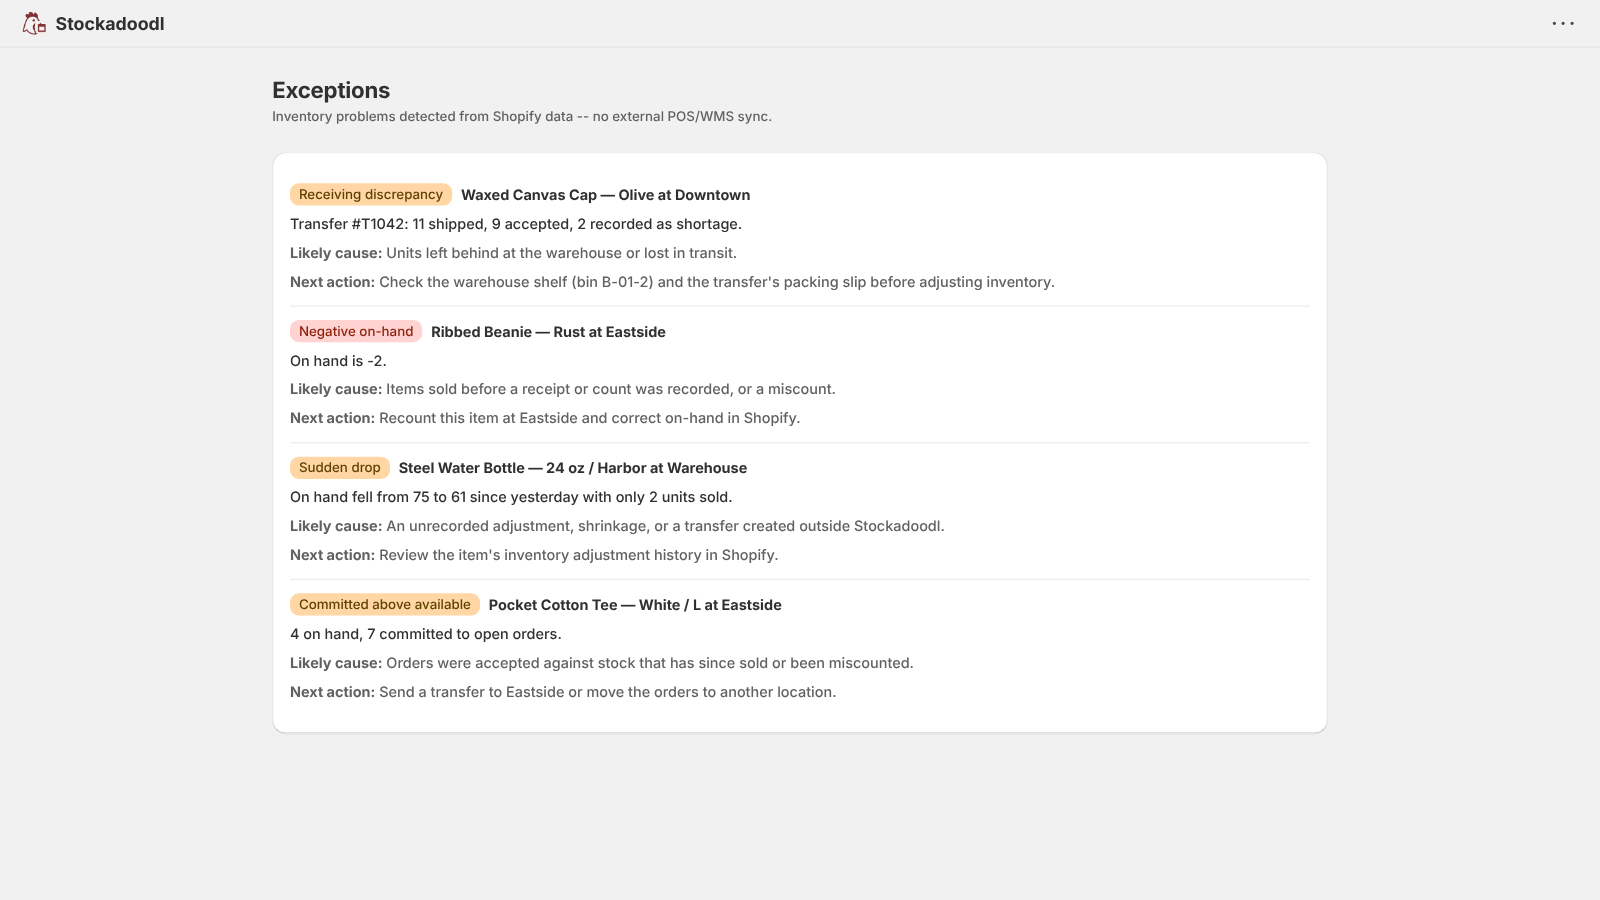Viewport: 1600px width, 900px height.
Task: Click the 'On hand is -2.' line
Action: [x=338, y=361]
